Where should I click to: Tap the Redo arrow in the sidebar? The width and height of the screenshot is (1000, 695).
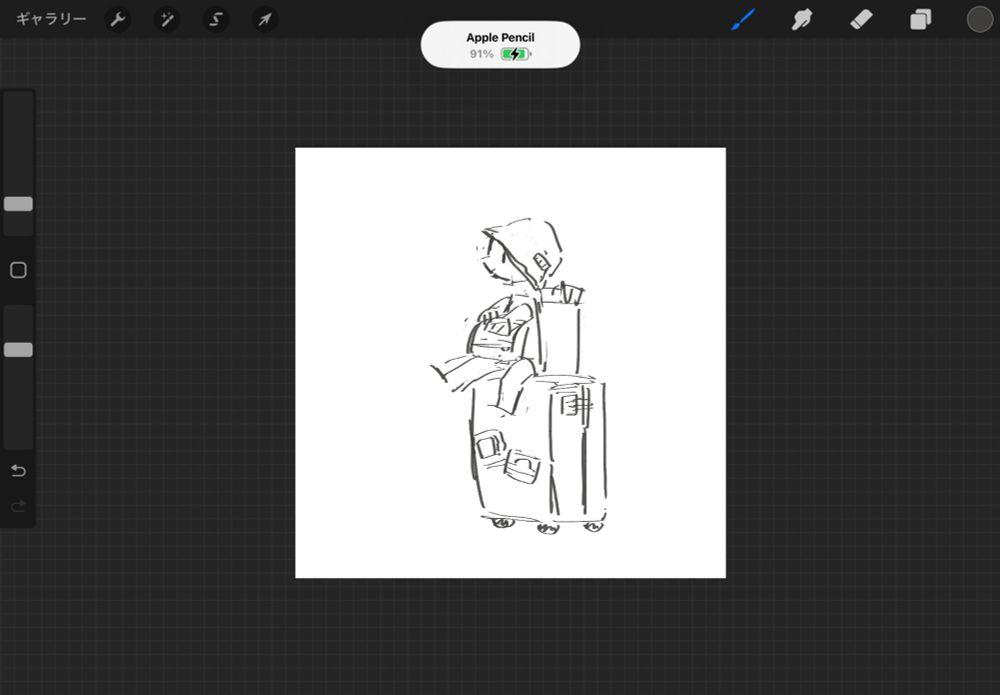tap(18, 505)
